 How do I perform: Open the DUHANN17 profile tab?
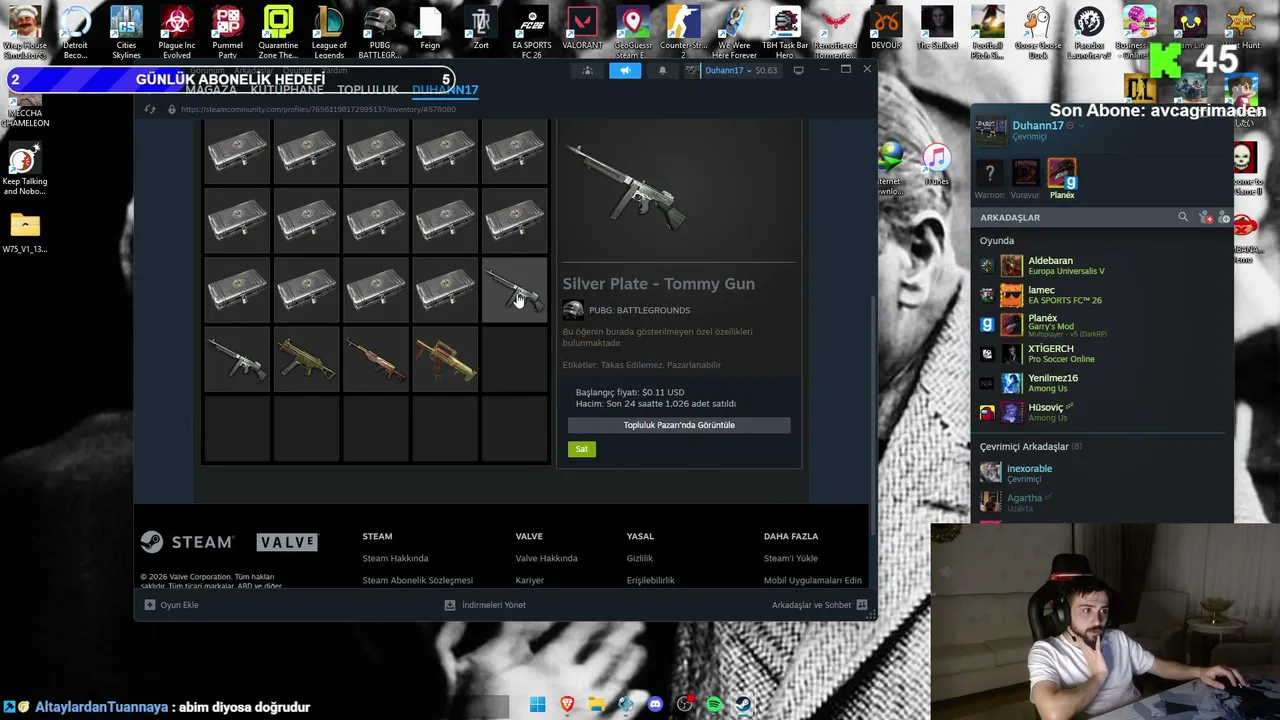(x=445, y=89)
